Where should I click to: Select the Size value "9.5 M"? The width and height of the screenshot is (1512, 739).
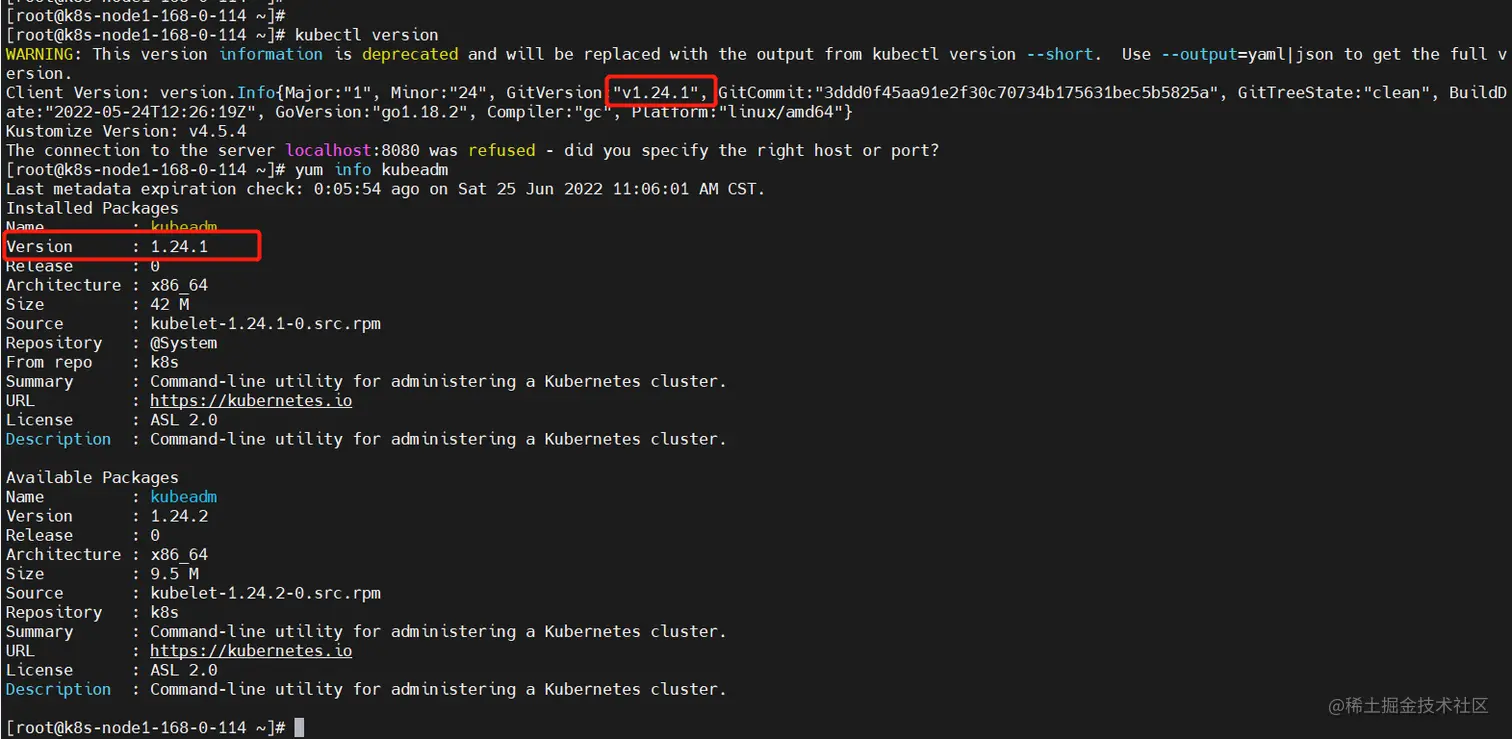[174, 573]
